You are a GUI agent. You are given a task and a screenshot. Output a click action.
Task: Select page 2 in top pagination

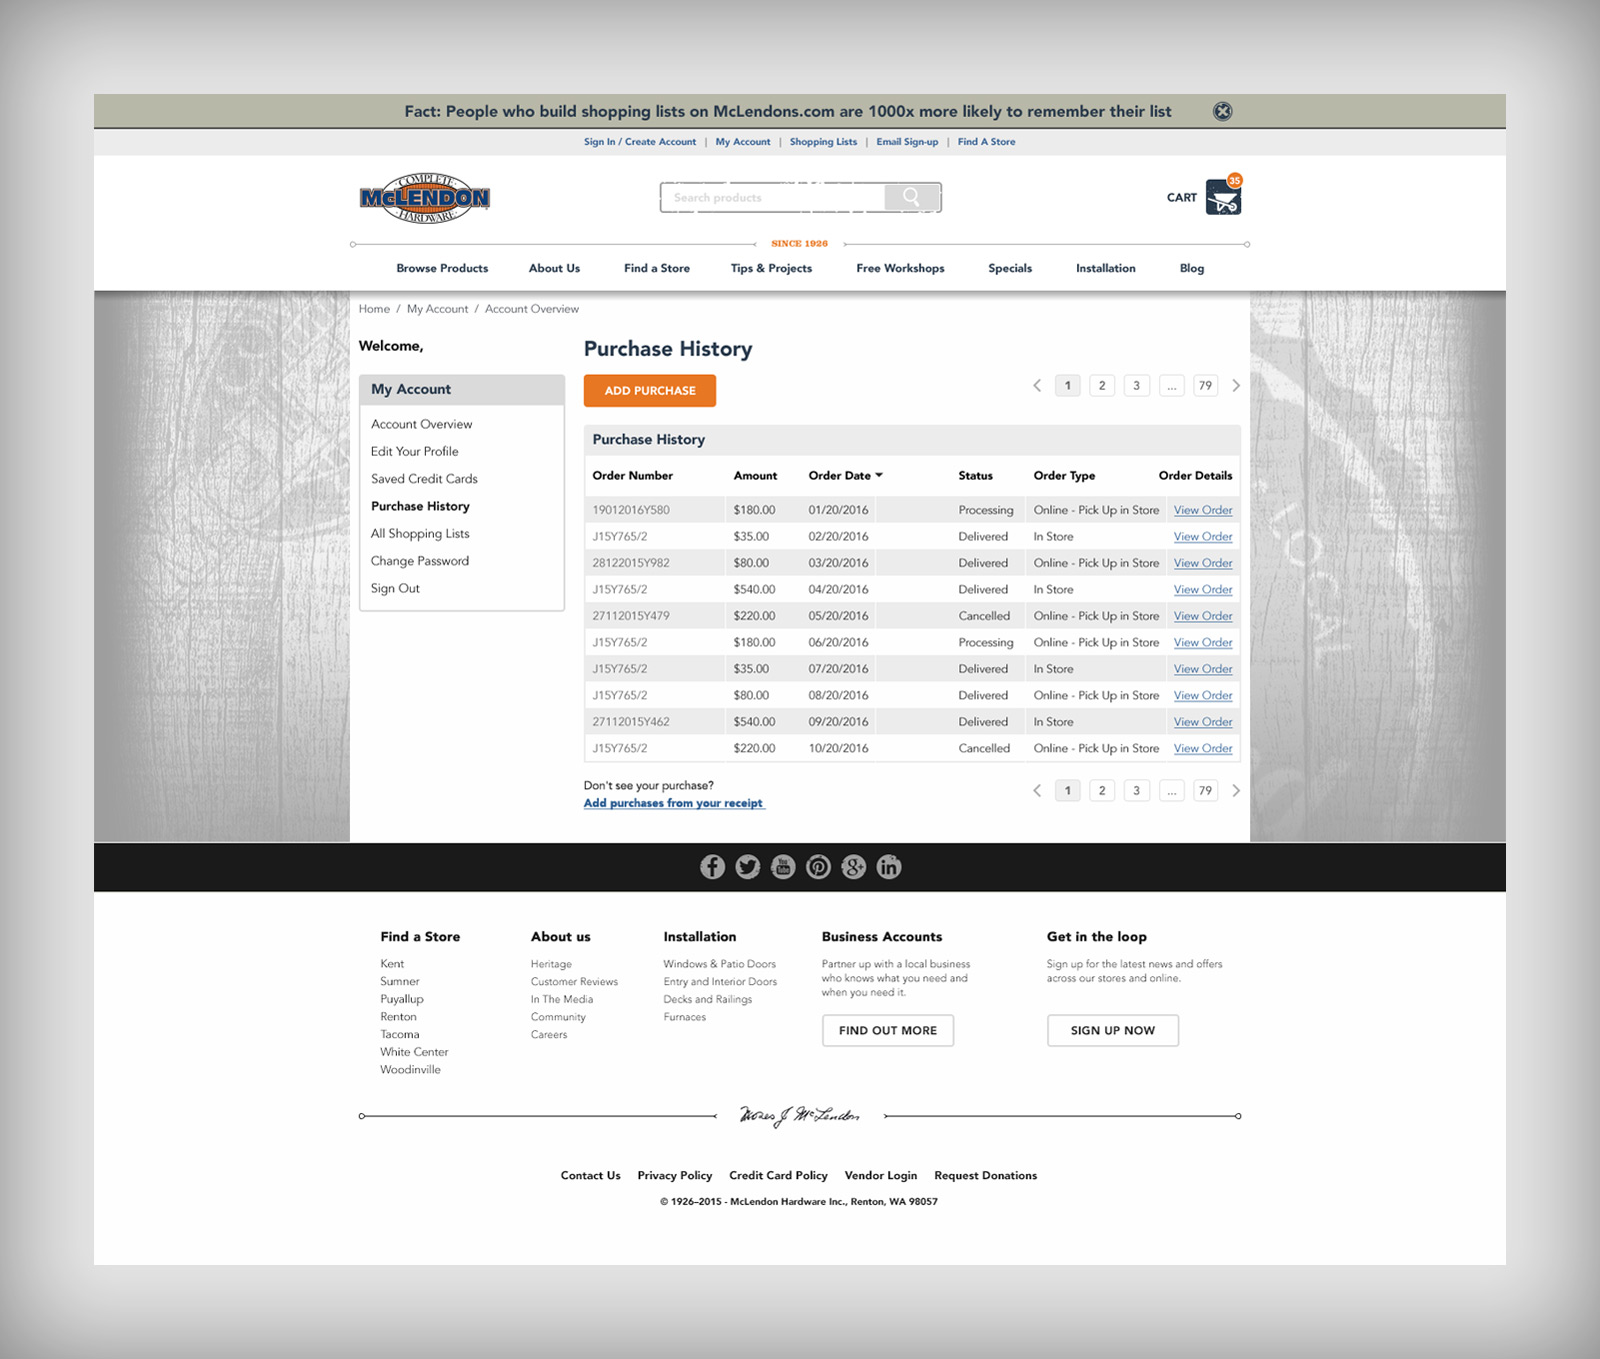(x=1102, y=385)
